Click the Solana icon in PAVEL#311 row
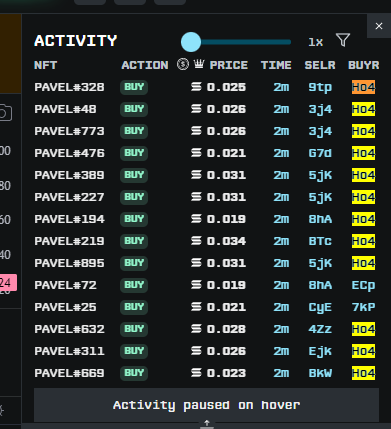Image resolution: width=391 pixels, height=429 pixels. [x=196, y=351]
